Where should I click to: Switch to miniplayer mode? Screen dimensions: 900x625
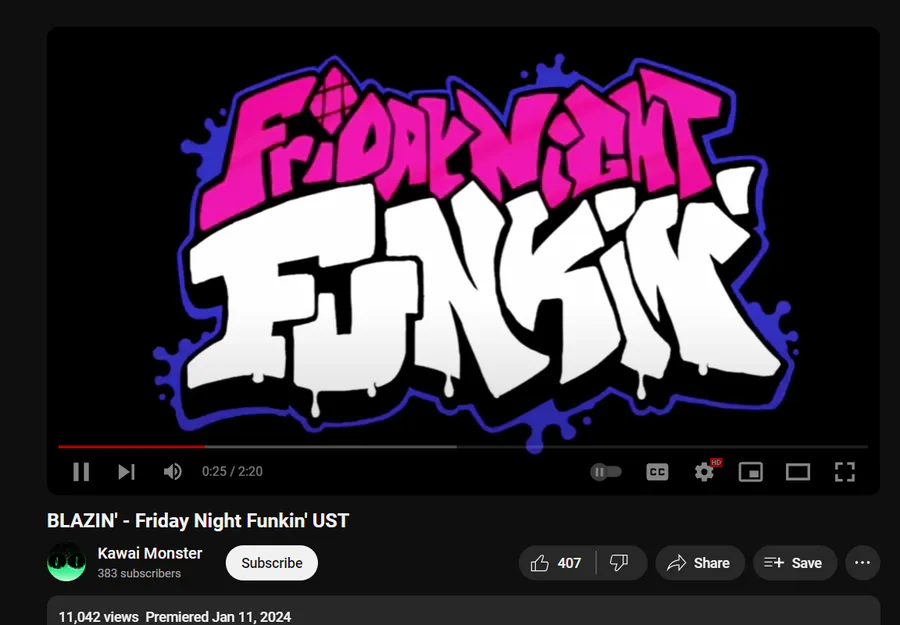click(751, 472)
